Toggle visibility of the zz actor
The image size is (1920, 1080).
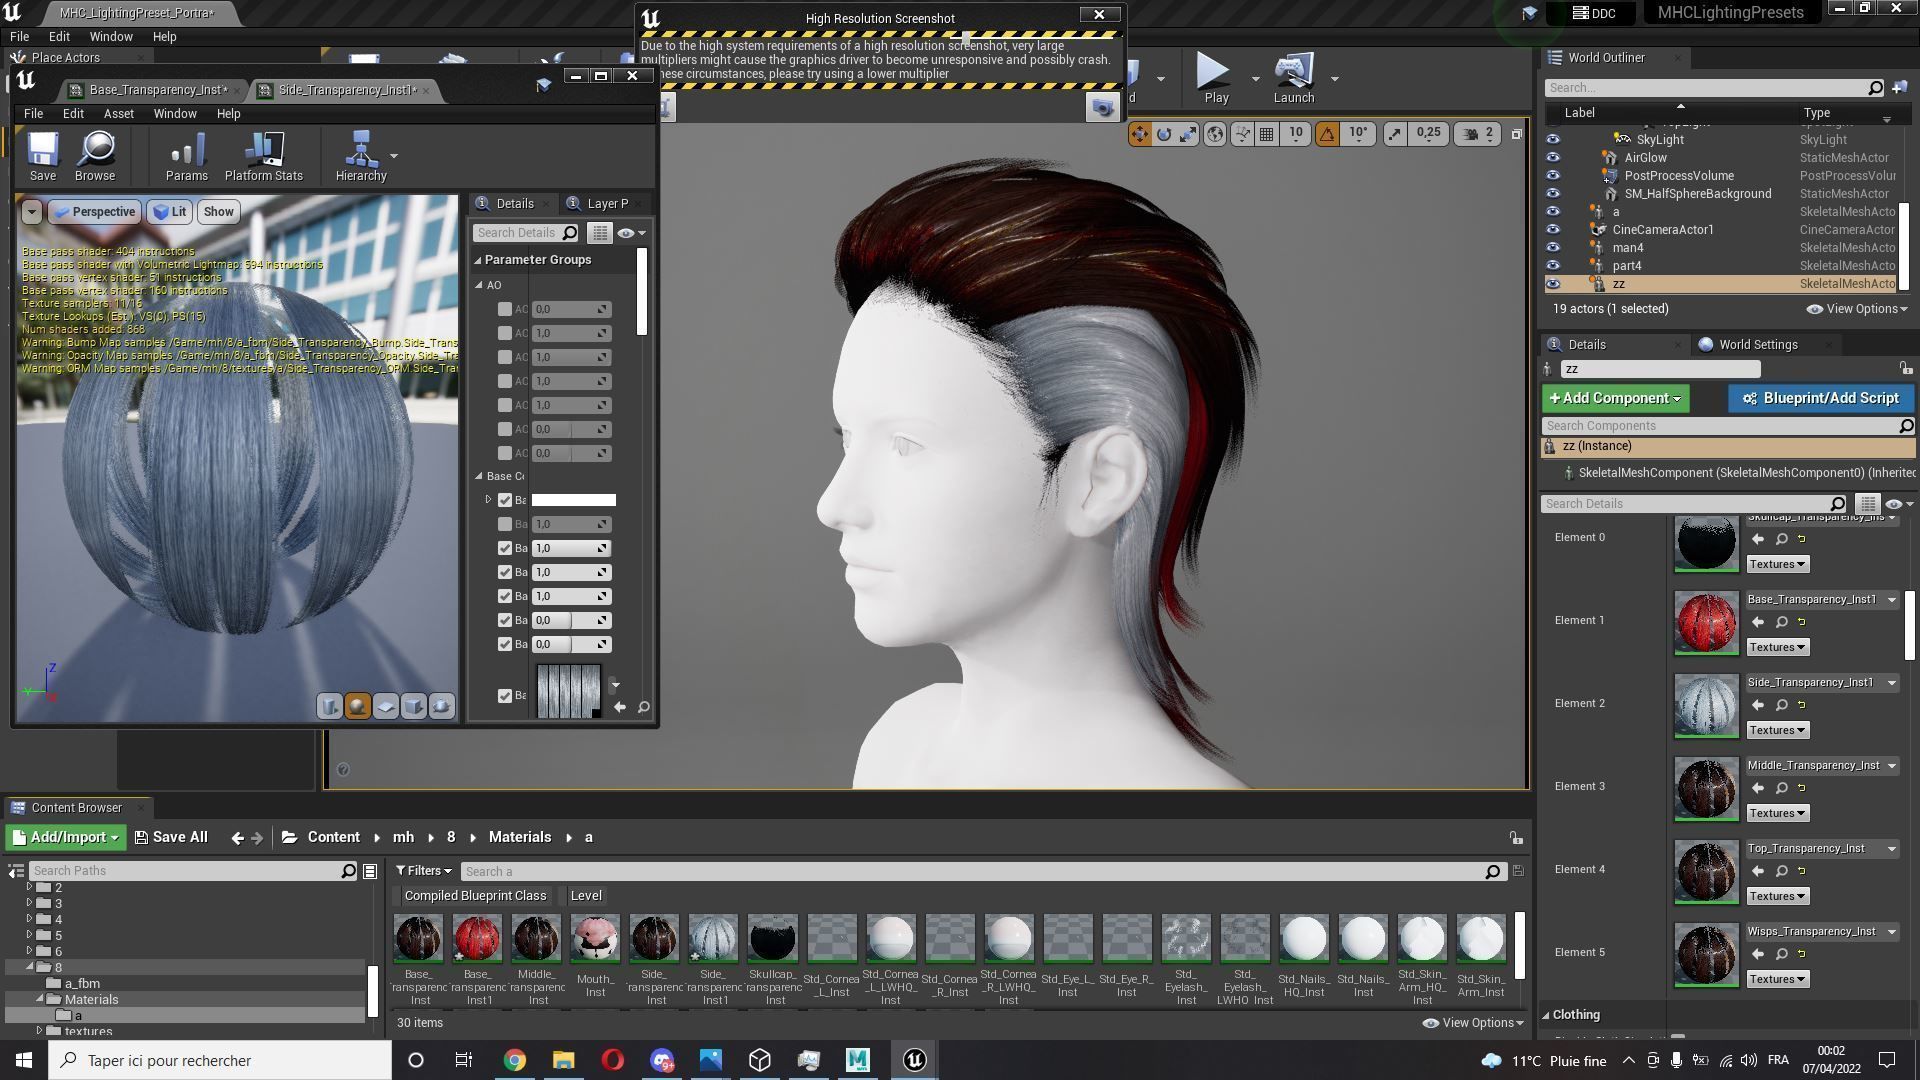pyautogui.click(x=1553, y=284)
